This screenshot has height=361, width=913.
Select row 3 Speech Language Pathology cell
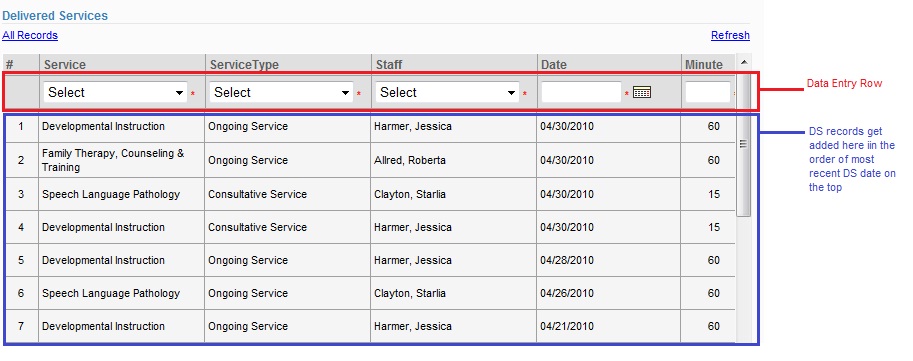[122, 194]
